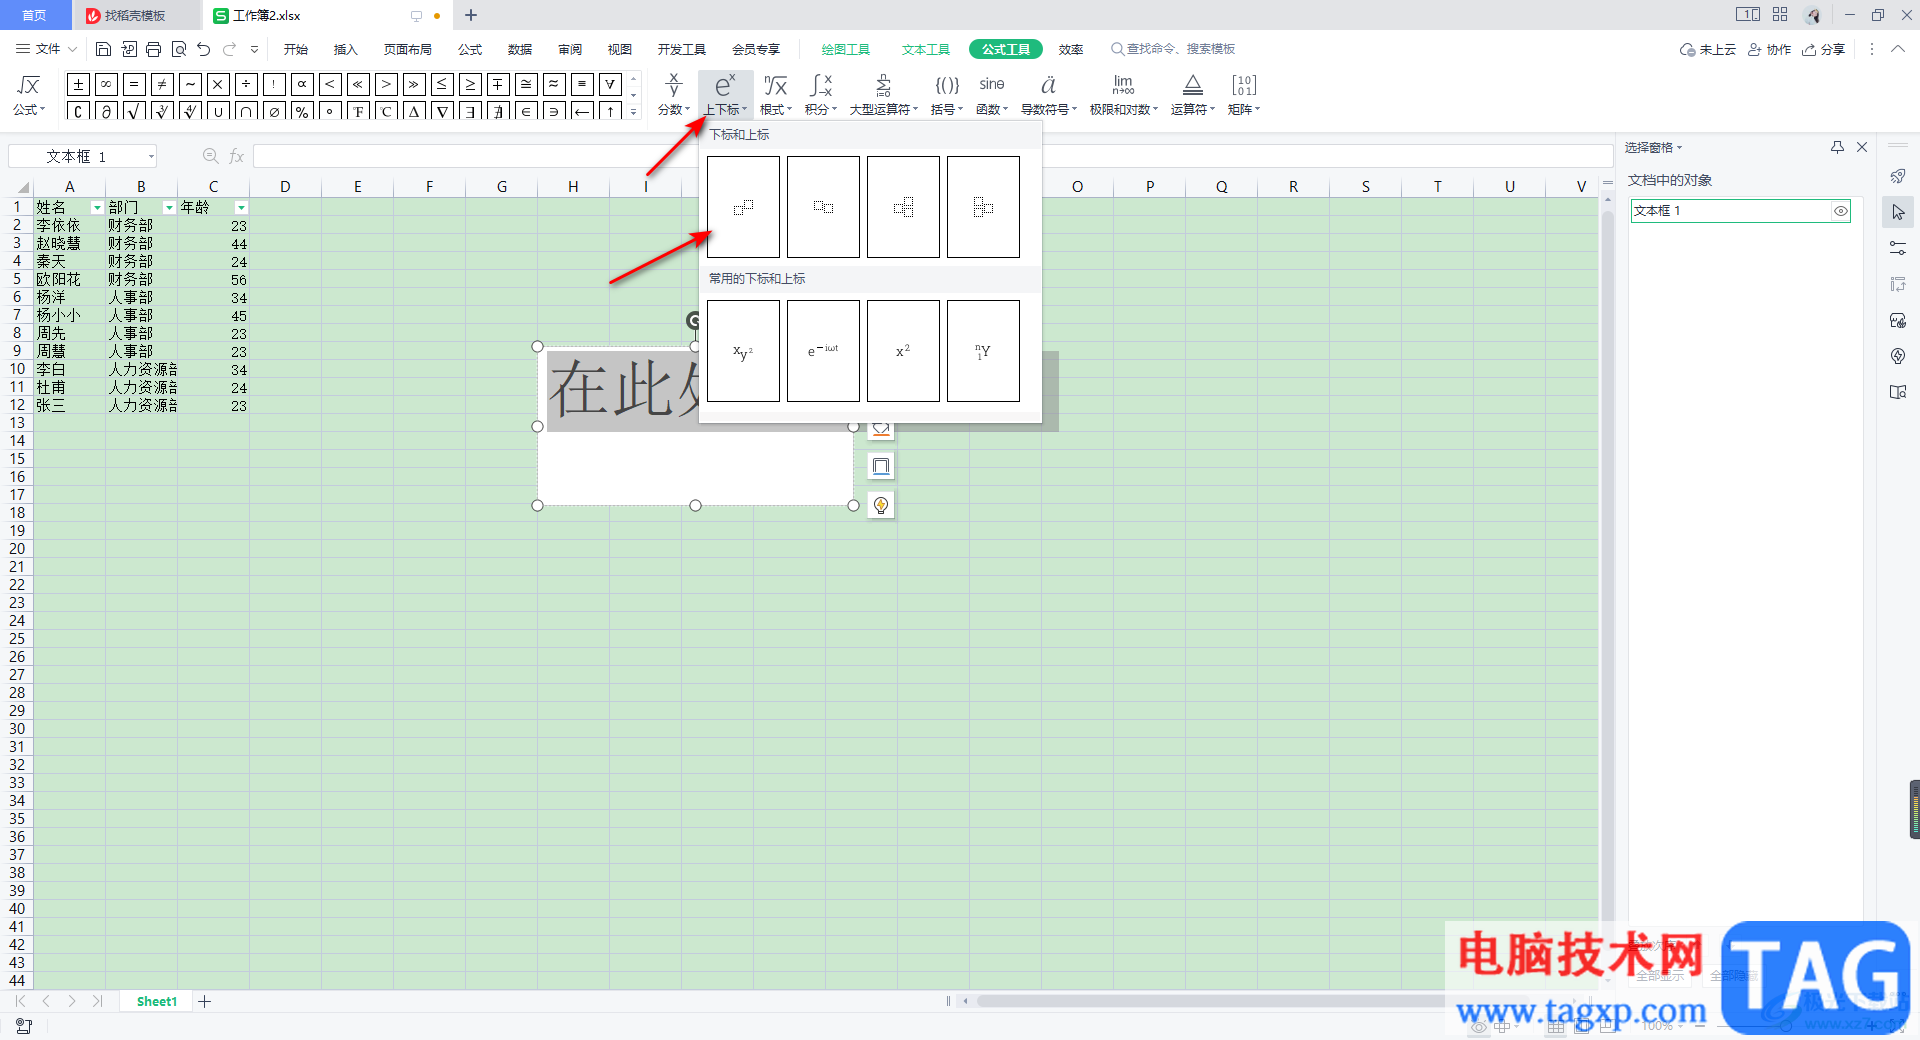Insert the for-all symbol
Image resolution: width=1920 pixels, height=1040 pixels.
(x=610, y=84)
